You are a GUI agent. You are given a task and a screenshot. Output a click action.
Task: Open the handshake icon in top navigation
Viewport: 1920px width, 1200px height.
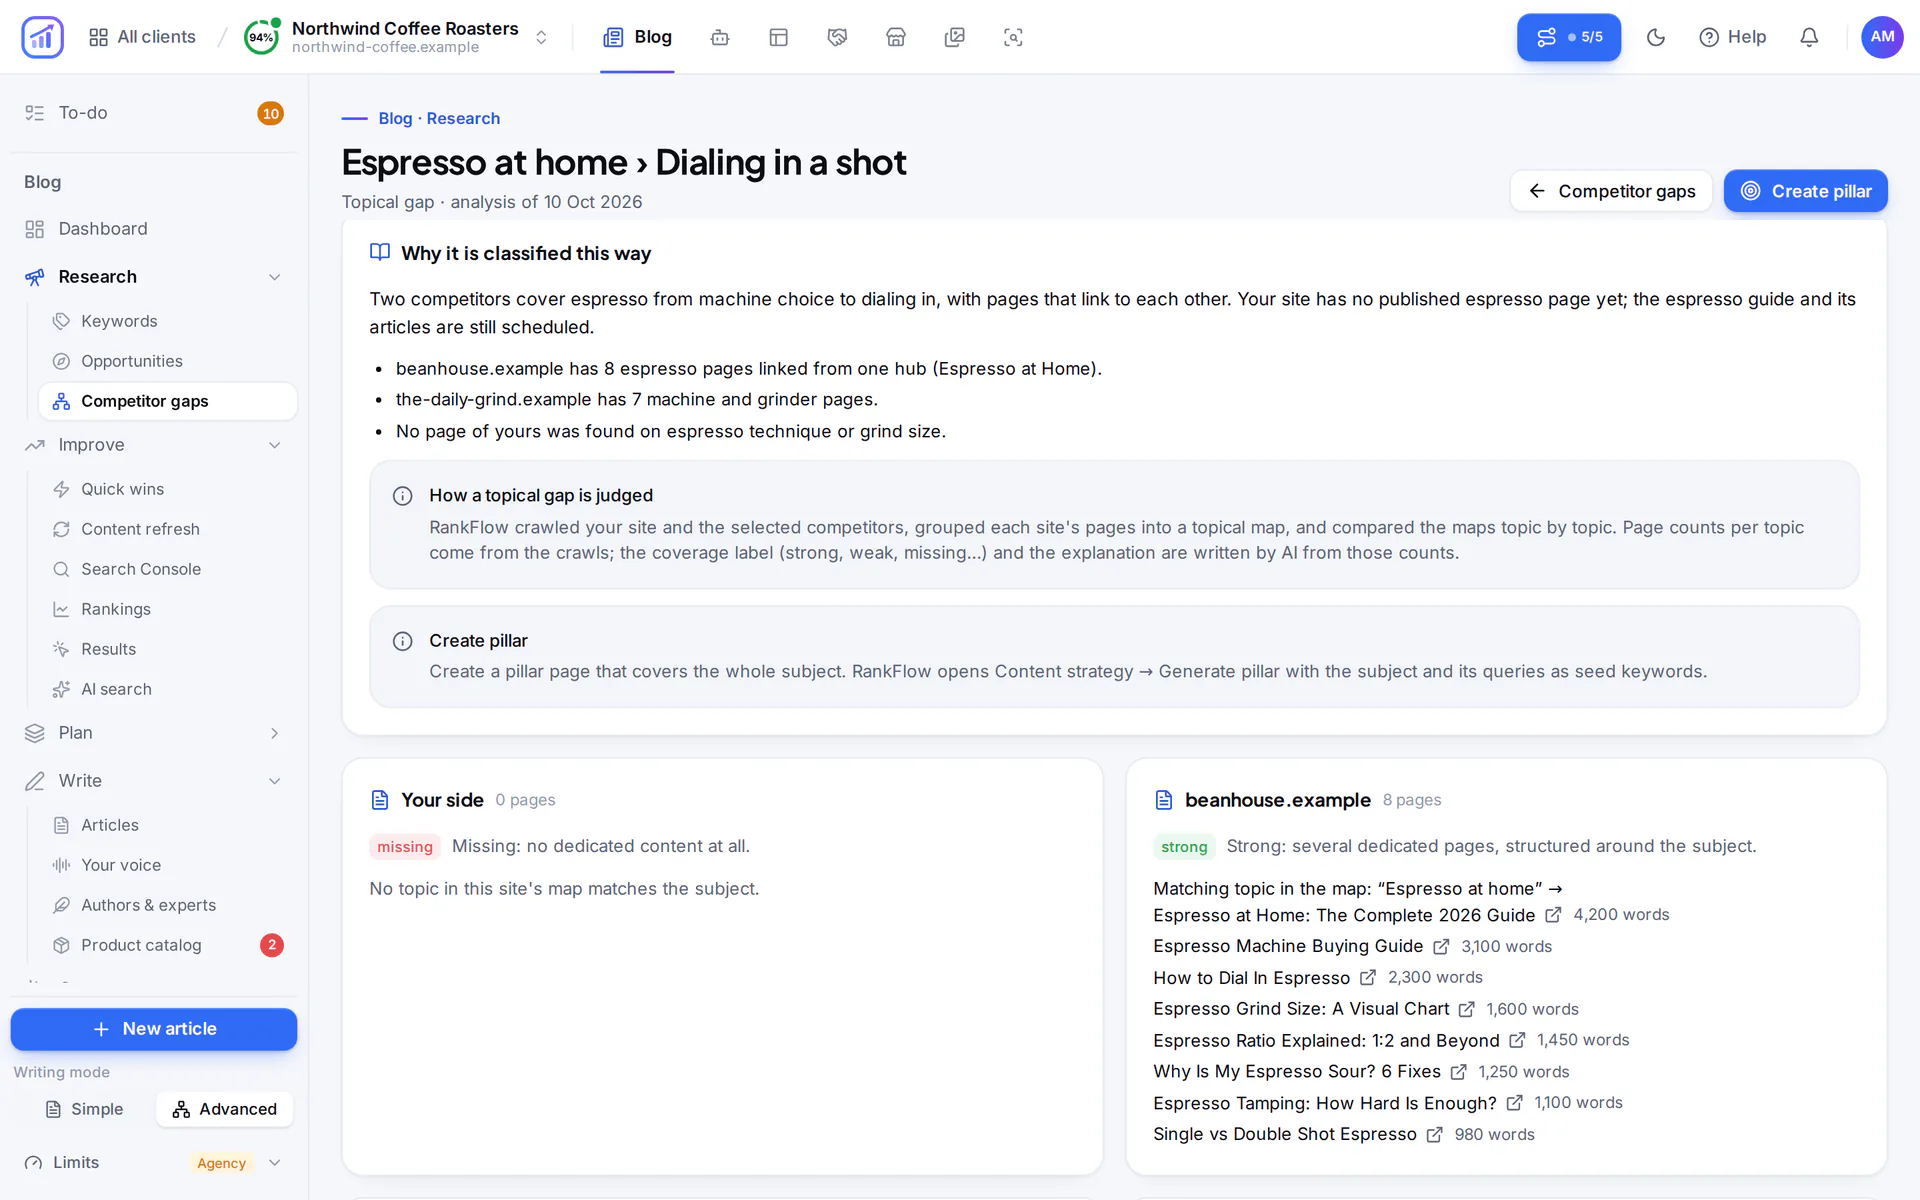[x=837, y=37]
